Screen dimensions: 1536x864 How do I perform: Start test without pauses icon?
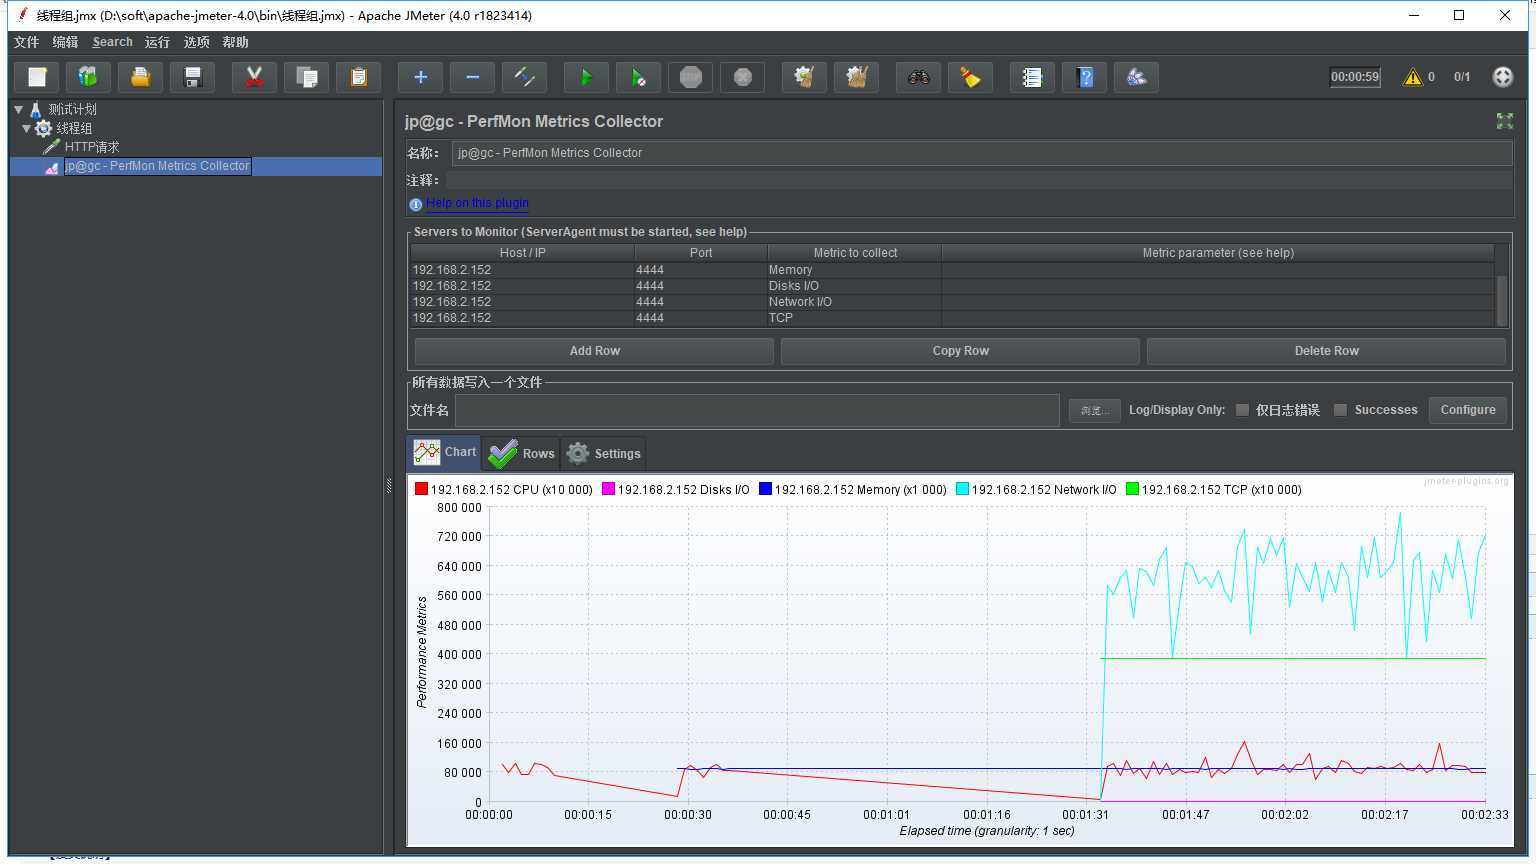[x=638, y=77]
